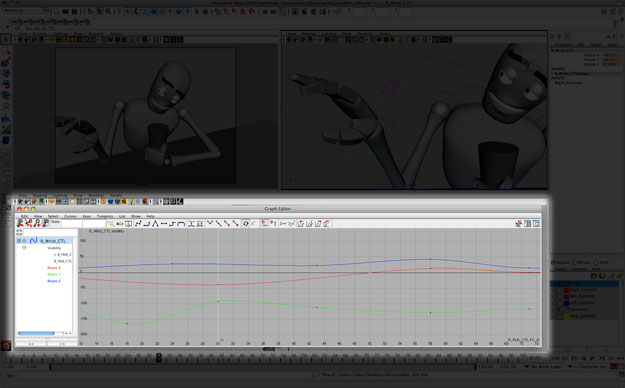Click the Break Tangents icon
Screen dimensions: 625x388
[x=209, y=224]
